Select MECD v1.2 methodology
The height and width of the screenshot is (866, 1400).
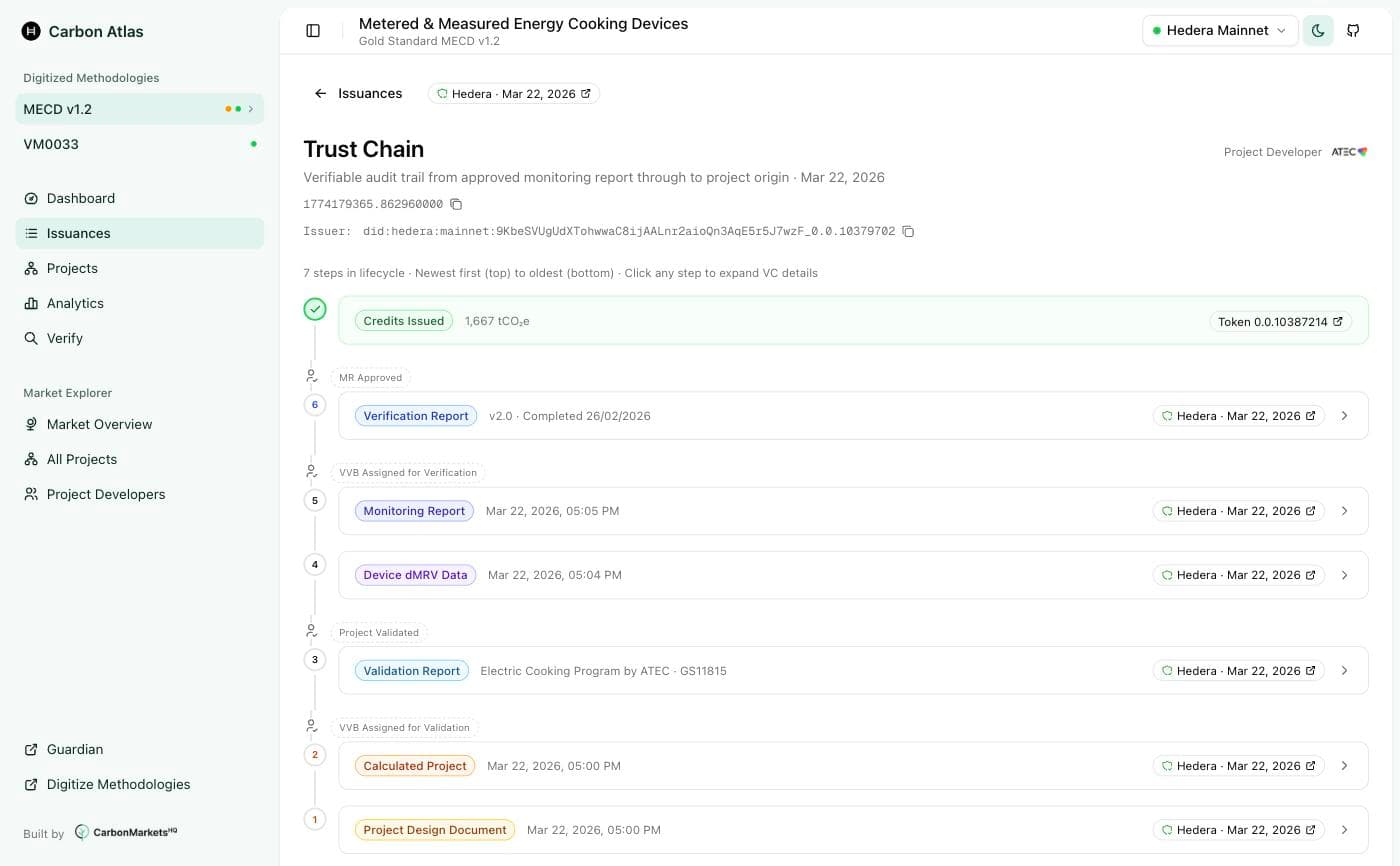point(140,109)
